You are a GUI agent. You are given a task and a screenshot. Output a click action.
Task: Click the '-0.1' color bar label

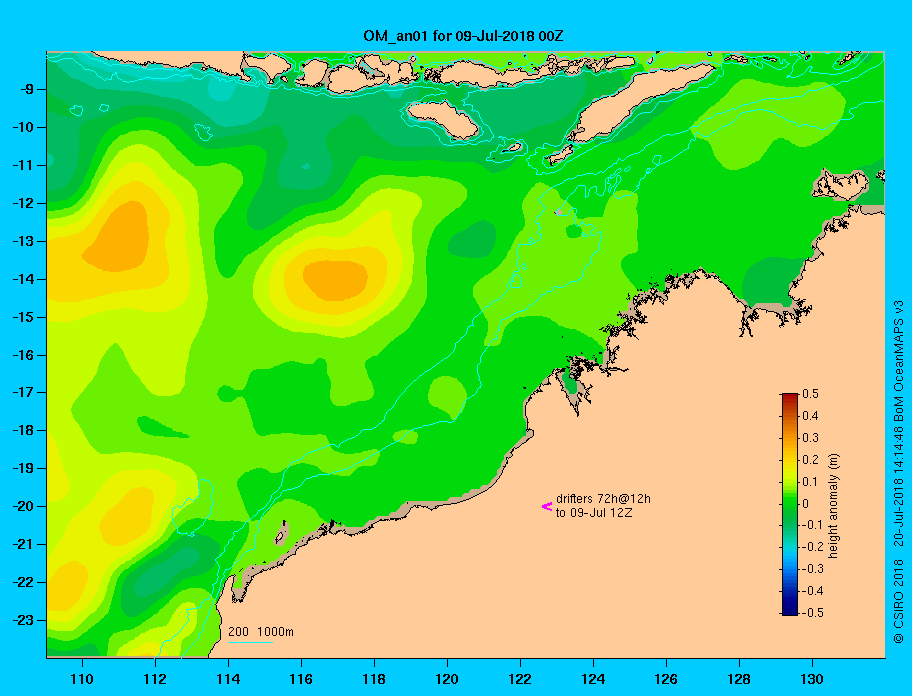pos(811,525)
